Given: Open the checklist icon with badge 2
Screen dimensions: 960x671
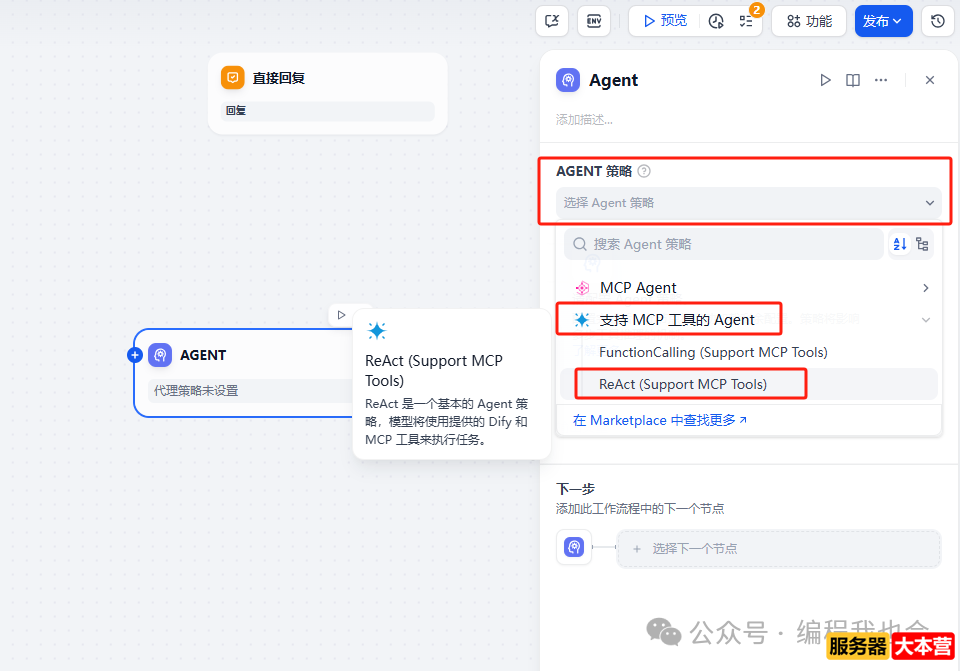Looking at the screenshot, I should click(x=746, y=21).
